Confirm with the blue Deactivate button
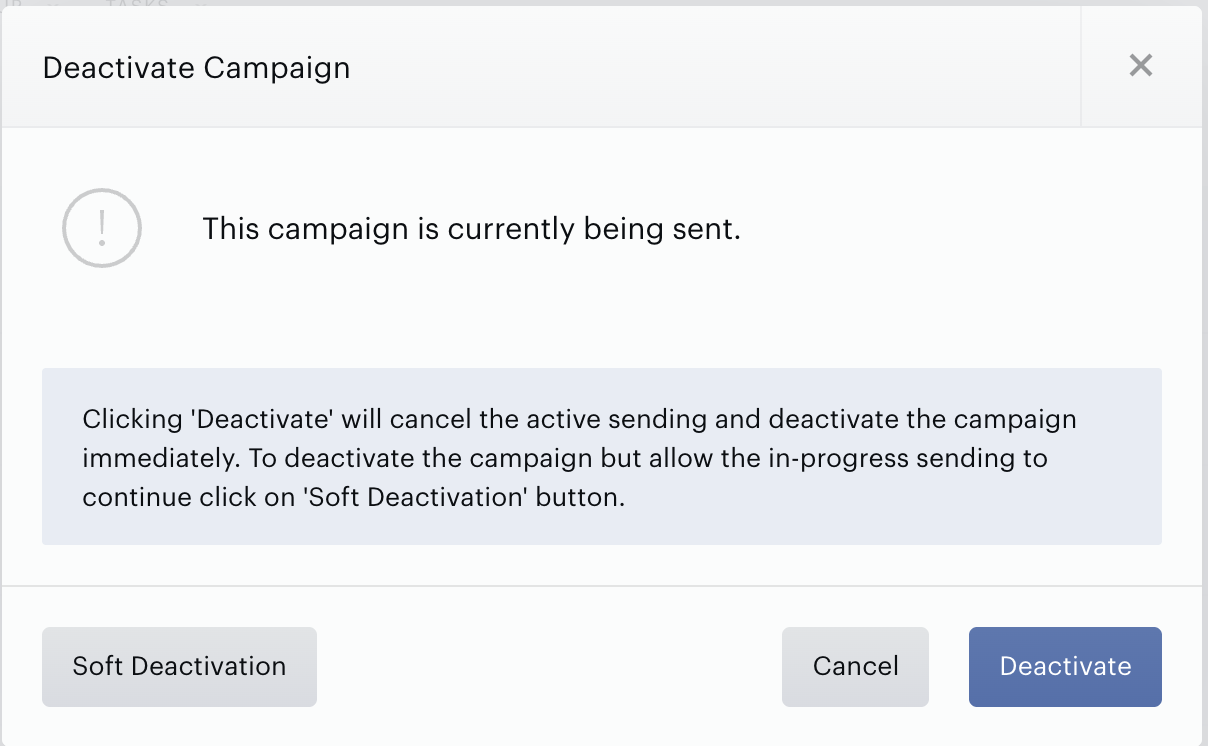 tap(1065, 667)
